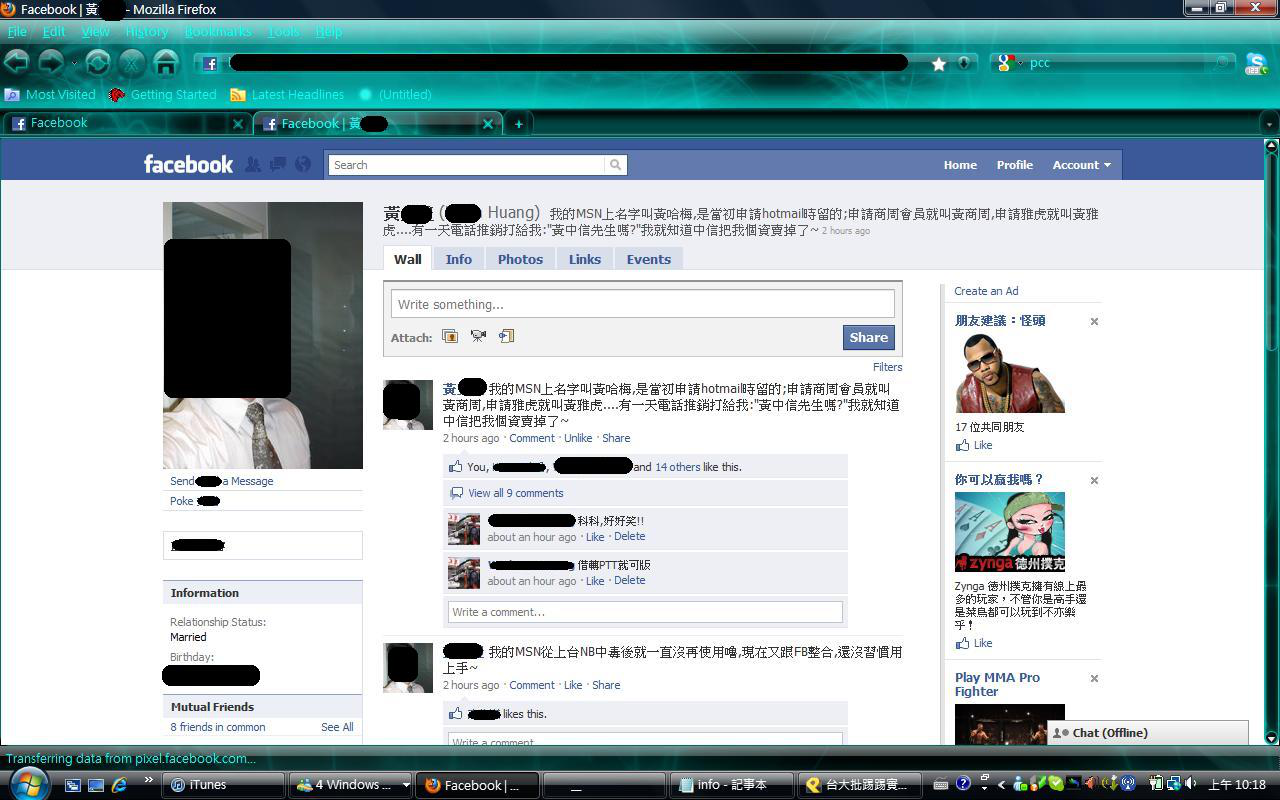This screenshot has height=800, width=1280.
Task: Click the facebook logo in the blue bar
Action: (188, 164)
